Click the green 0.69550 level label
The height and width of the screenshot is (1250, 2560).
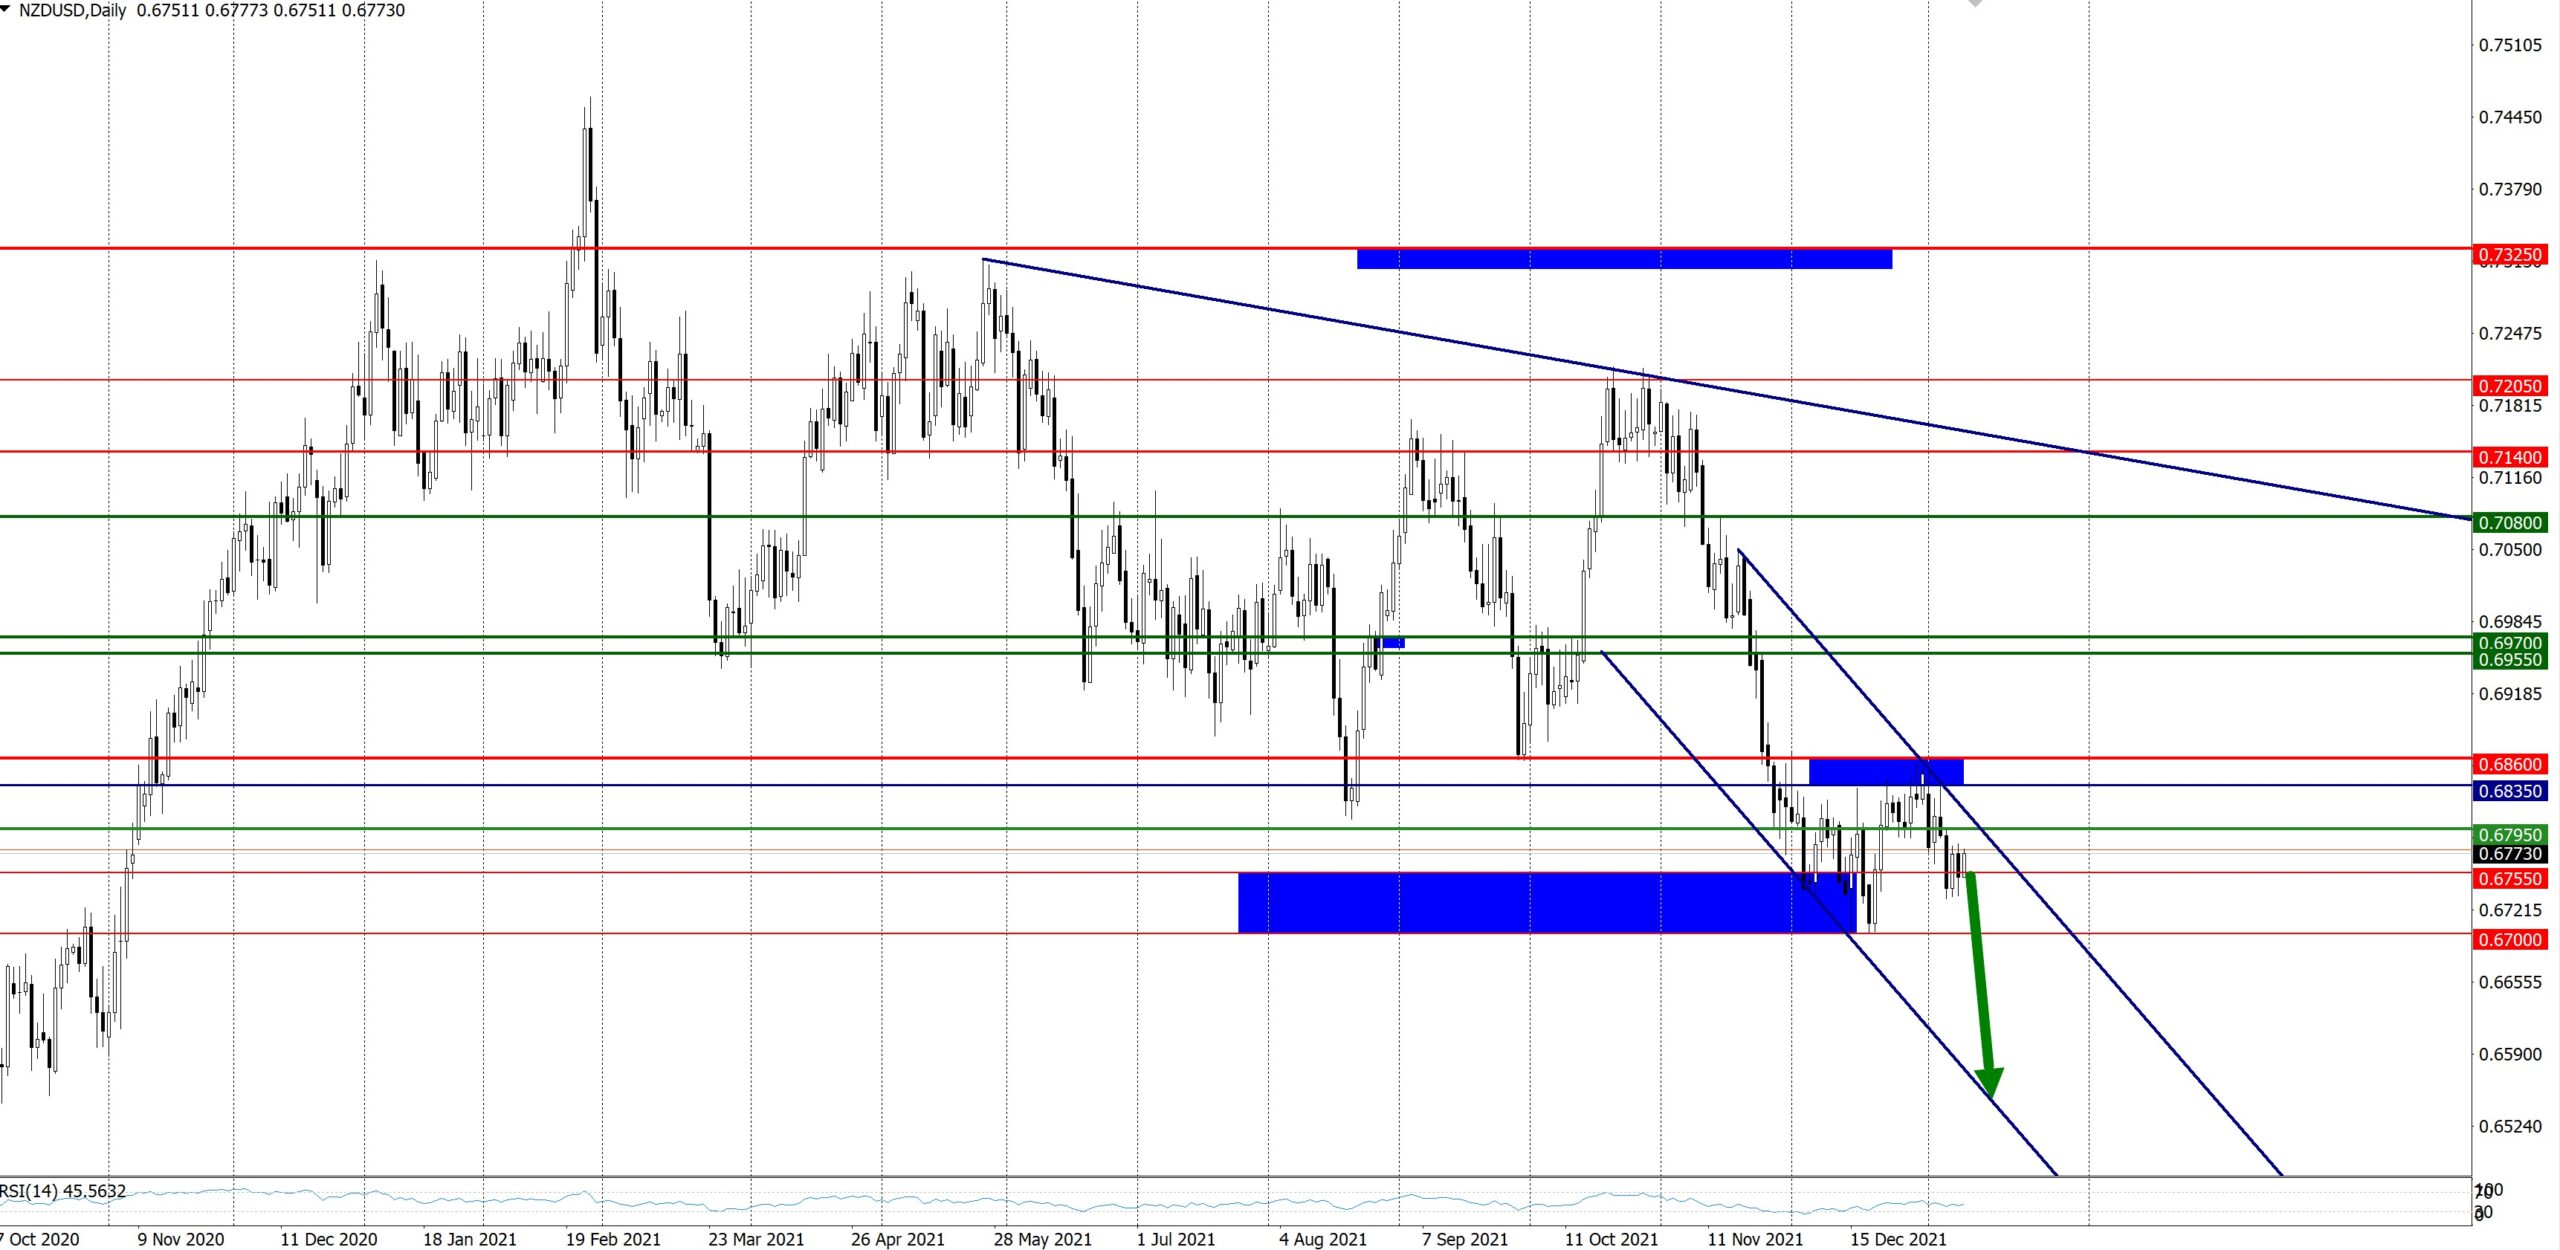click(x=2510, y=660)
